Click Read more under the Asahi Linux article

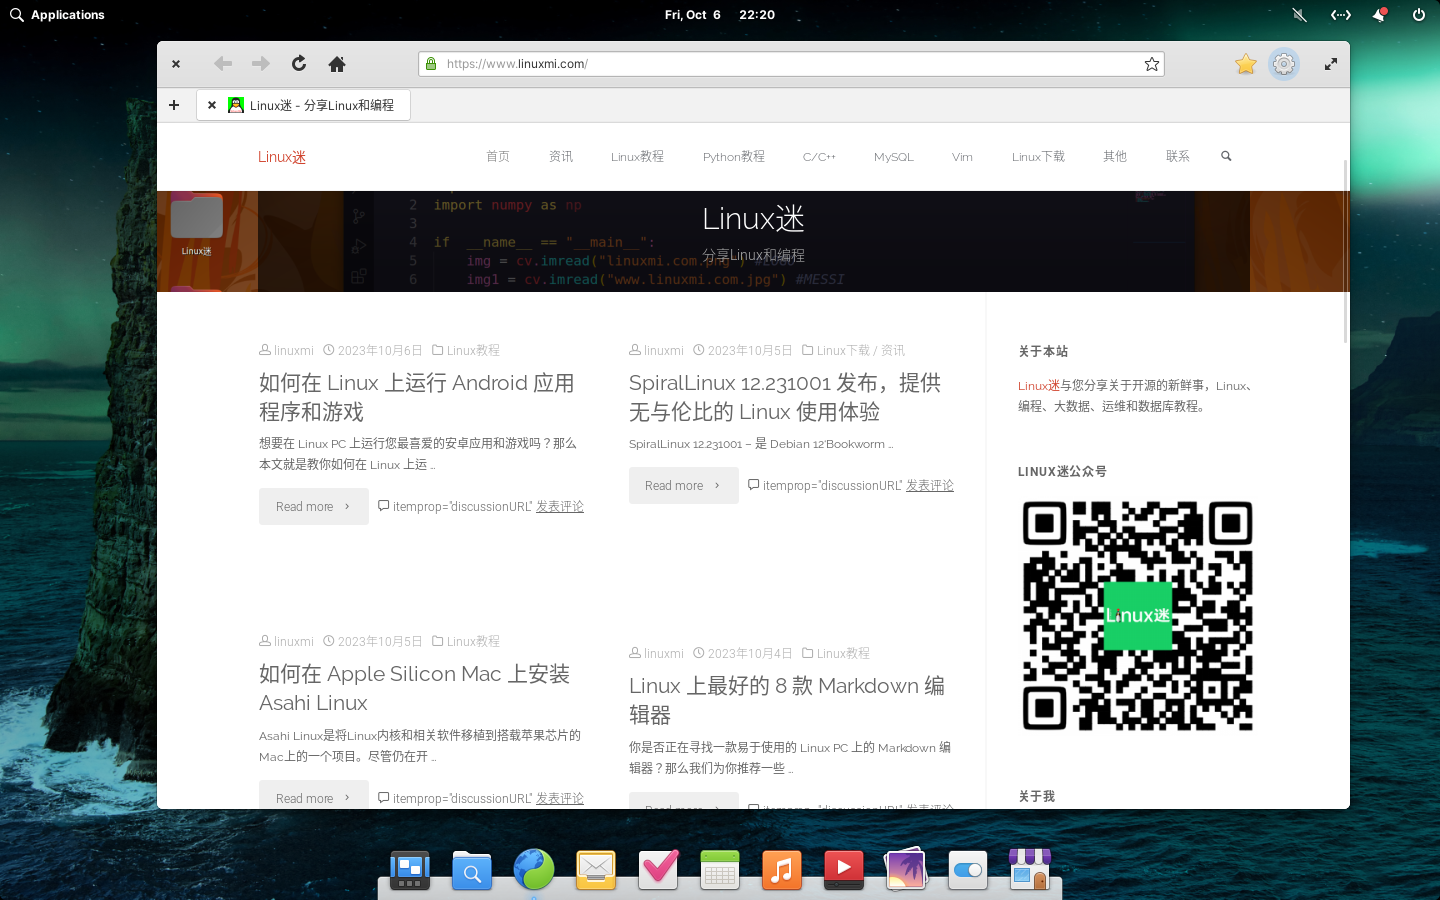point(314,796)
